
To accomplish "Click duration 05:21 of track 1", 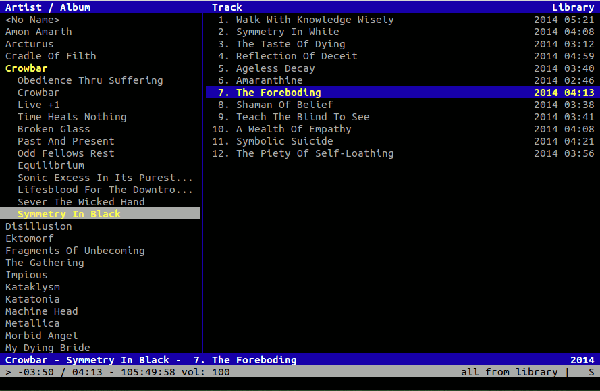I will point(579,20).
